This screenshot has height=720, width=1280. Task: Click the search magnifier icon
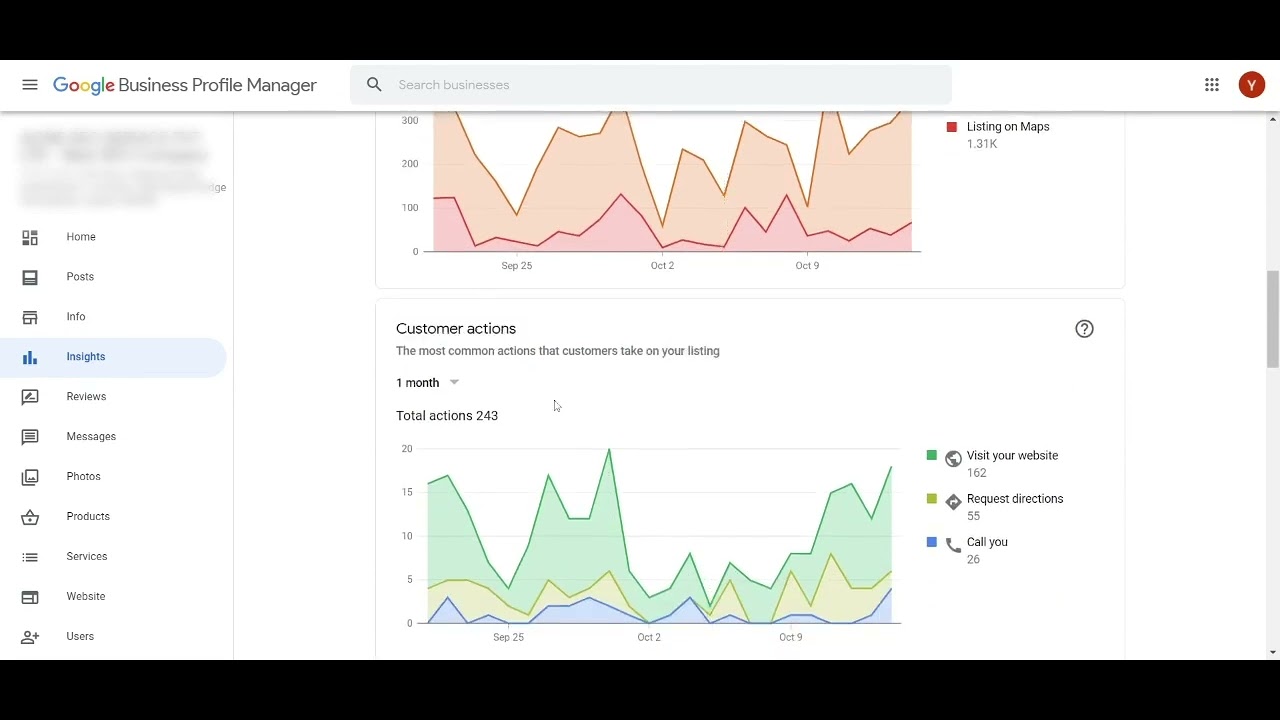tap(374, 85)
